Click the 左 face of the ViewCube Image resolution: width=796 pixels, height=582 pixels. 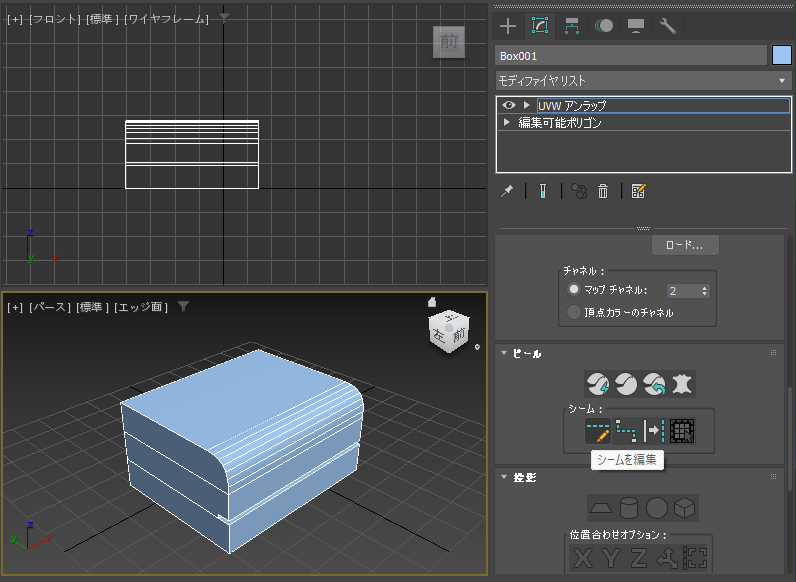click(438, 335)
